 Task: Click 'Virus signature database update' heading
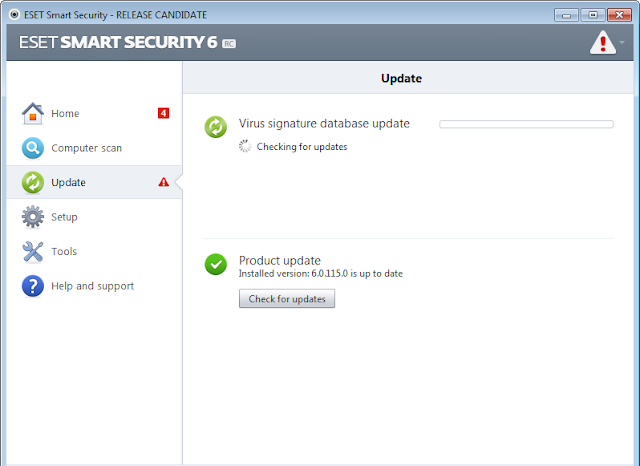pyautogui.click(x=324, y=124)
